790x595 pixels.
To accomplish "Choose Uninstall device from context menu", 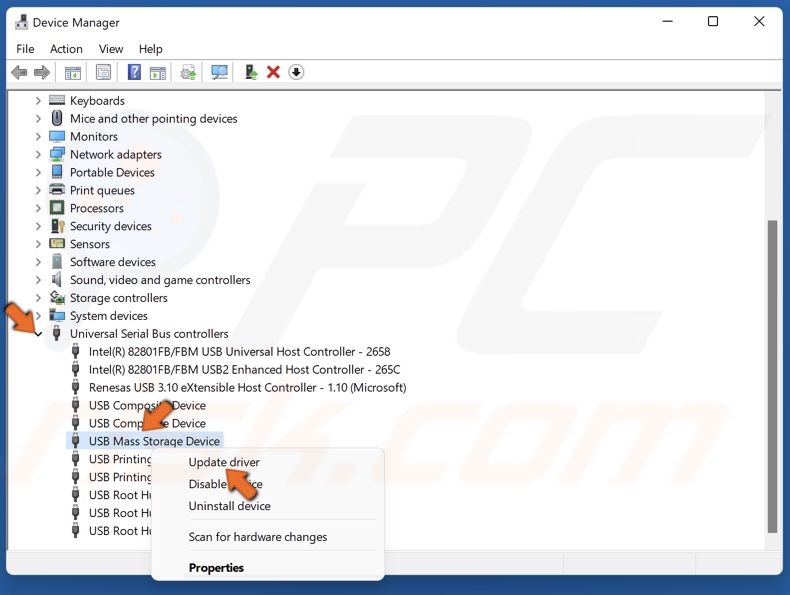I will [230, 506].
